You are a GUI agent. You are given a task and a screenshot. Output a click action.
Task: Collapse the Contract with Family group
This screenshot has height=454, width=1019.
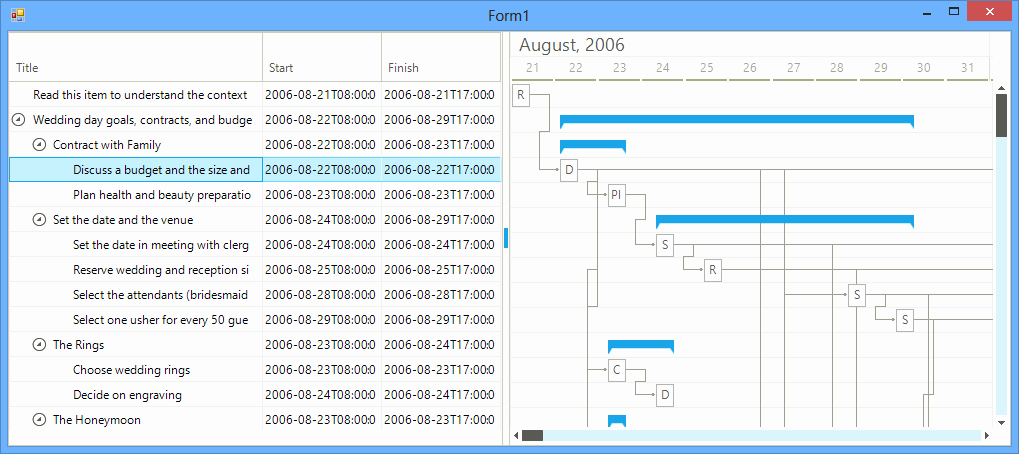39,145
